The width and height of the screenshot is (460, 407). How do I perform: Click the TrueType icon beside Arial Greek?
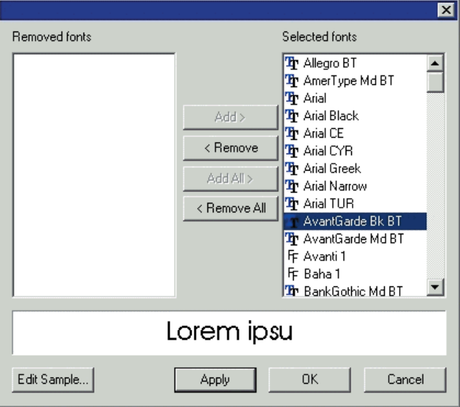coord(292,169)
